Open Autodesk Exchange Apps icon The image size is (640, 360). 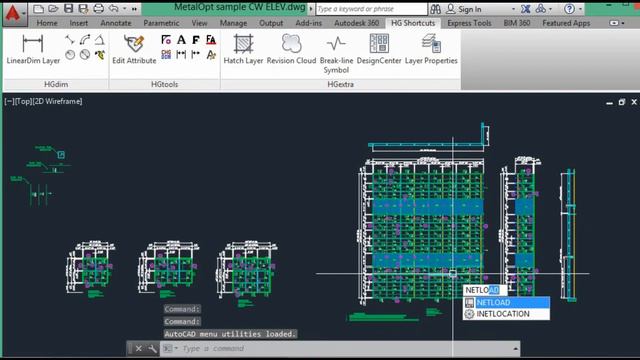click(x=526, y=9)
